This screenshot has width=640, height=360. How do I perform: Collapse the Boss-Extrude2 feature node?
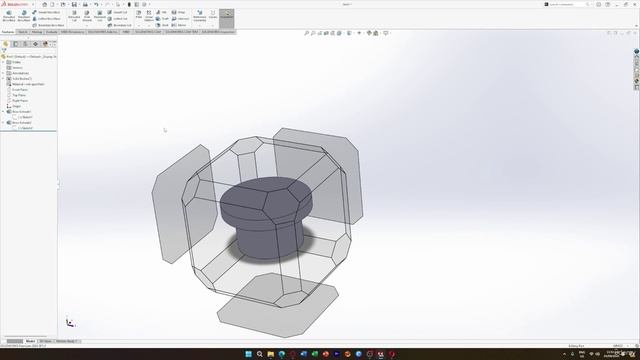[3, 123]
